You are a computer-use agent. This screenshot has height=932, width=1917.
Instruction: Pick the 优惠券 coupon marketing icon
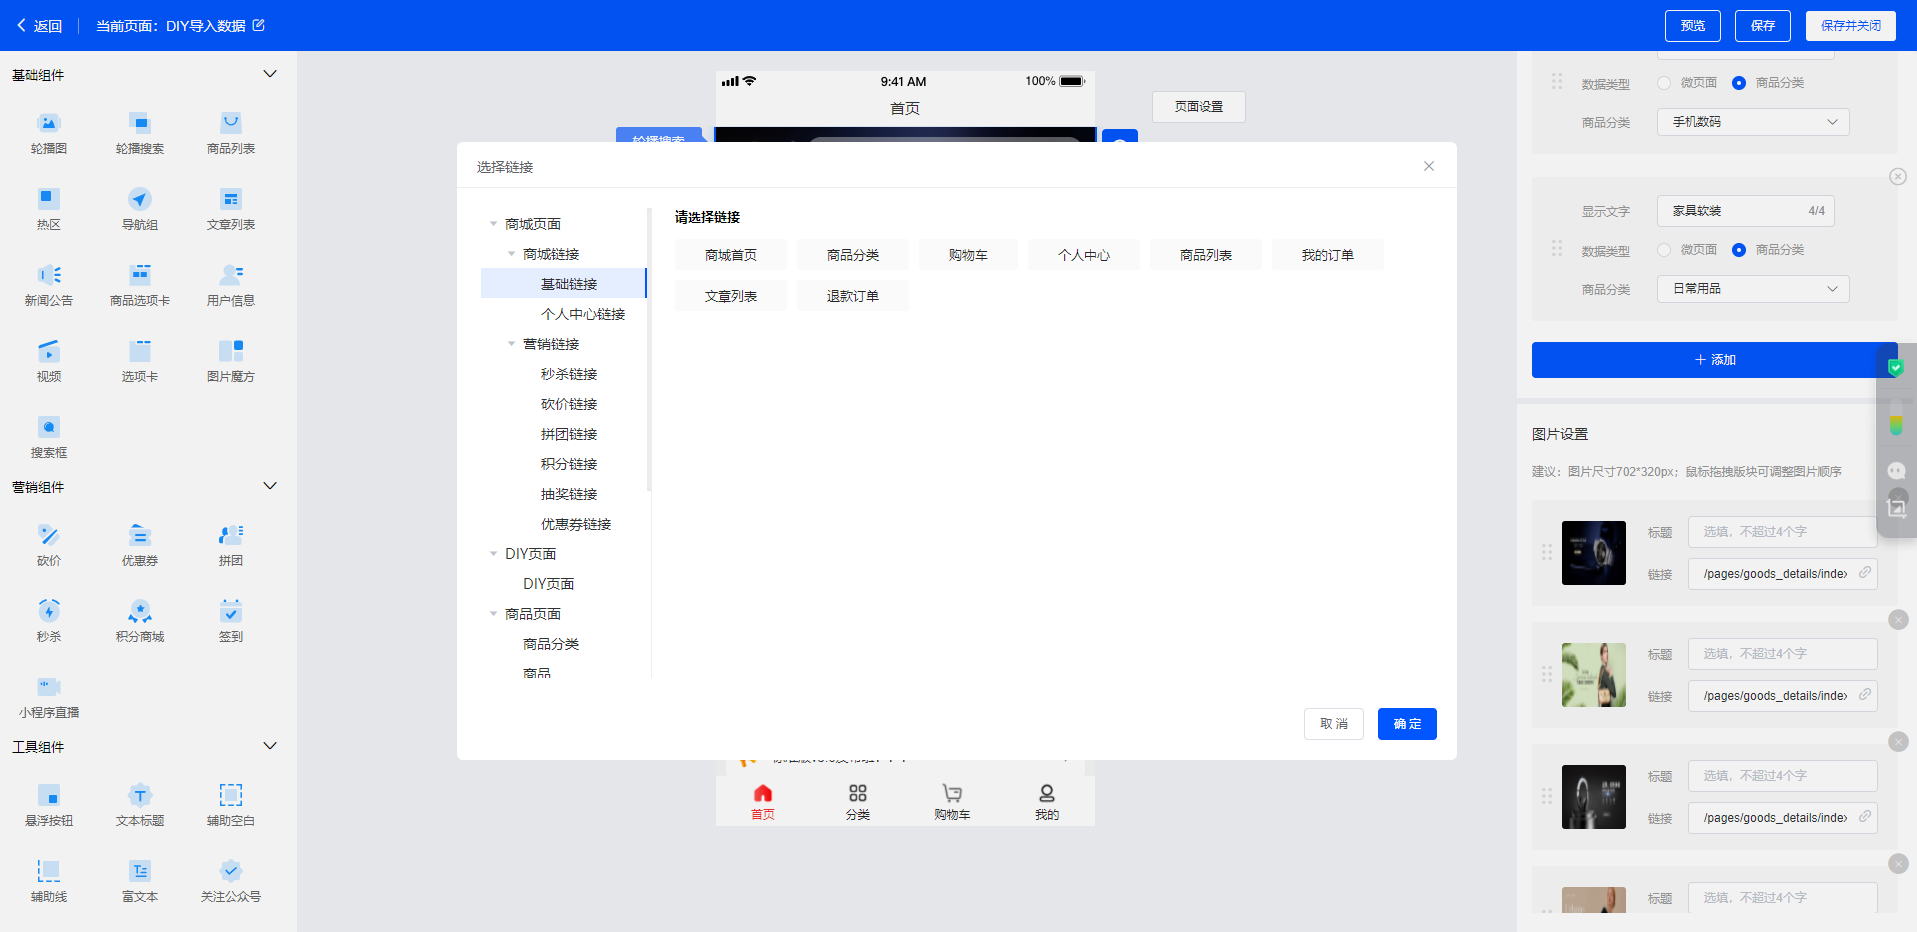click(x=140, y=535)
